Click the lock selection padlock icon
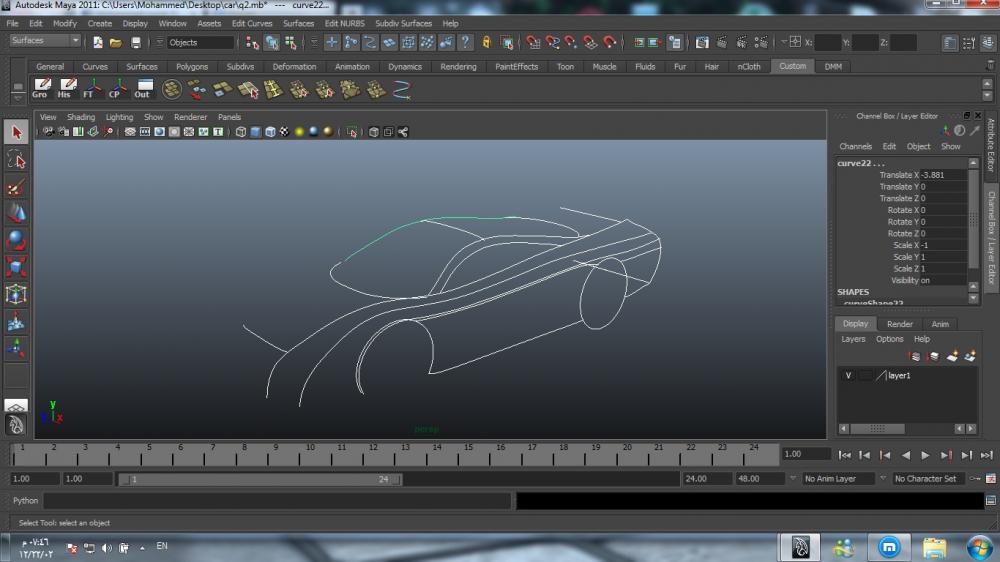 tap(487, 42)
